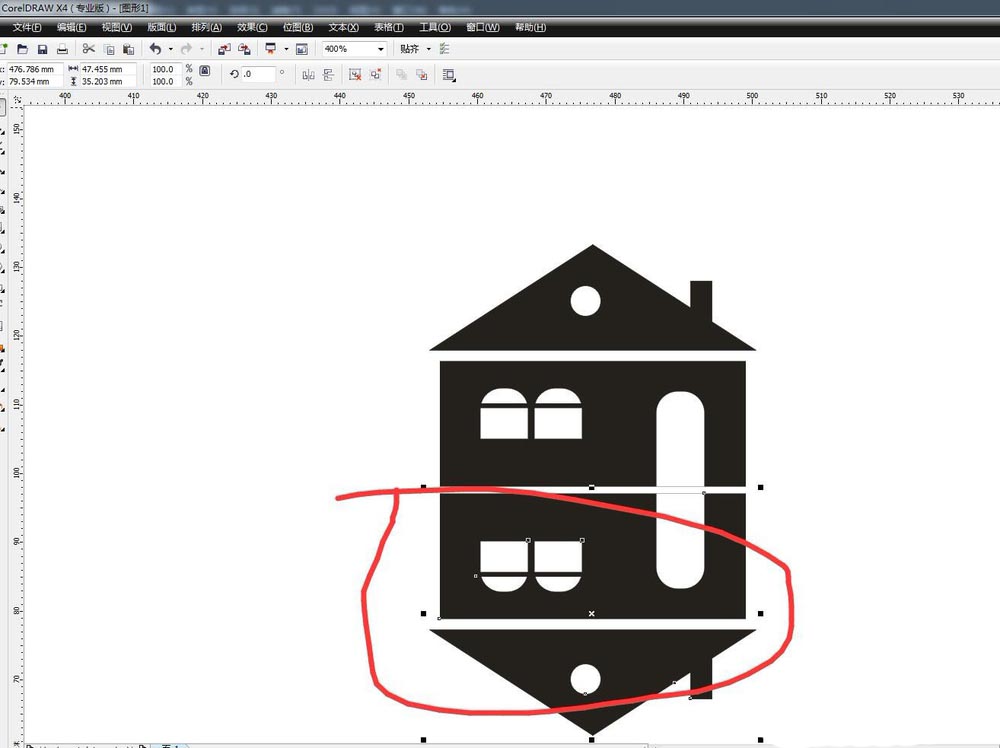Viewport: 1000px width, 748px height.
Task: Mirror the selection horizontally
Action: pyautogui.click(x=309, y=75)
